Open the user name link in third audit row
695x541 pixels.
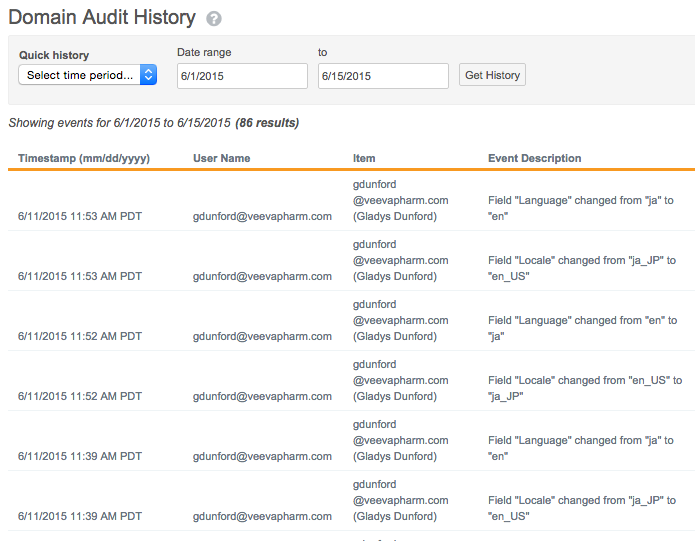pyautogui.click(x=262, y=336)
